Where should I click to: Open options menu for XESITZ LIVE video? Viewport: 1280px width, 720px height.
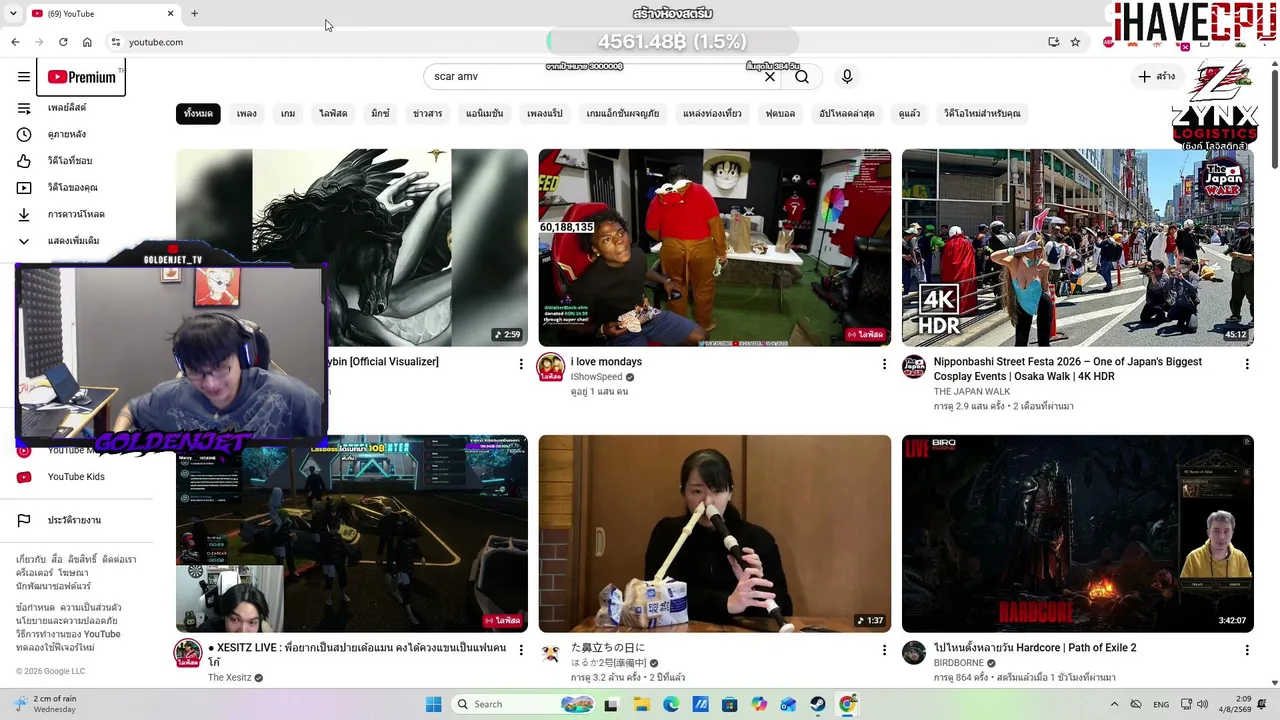(521, 650)
